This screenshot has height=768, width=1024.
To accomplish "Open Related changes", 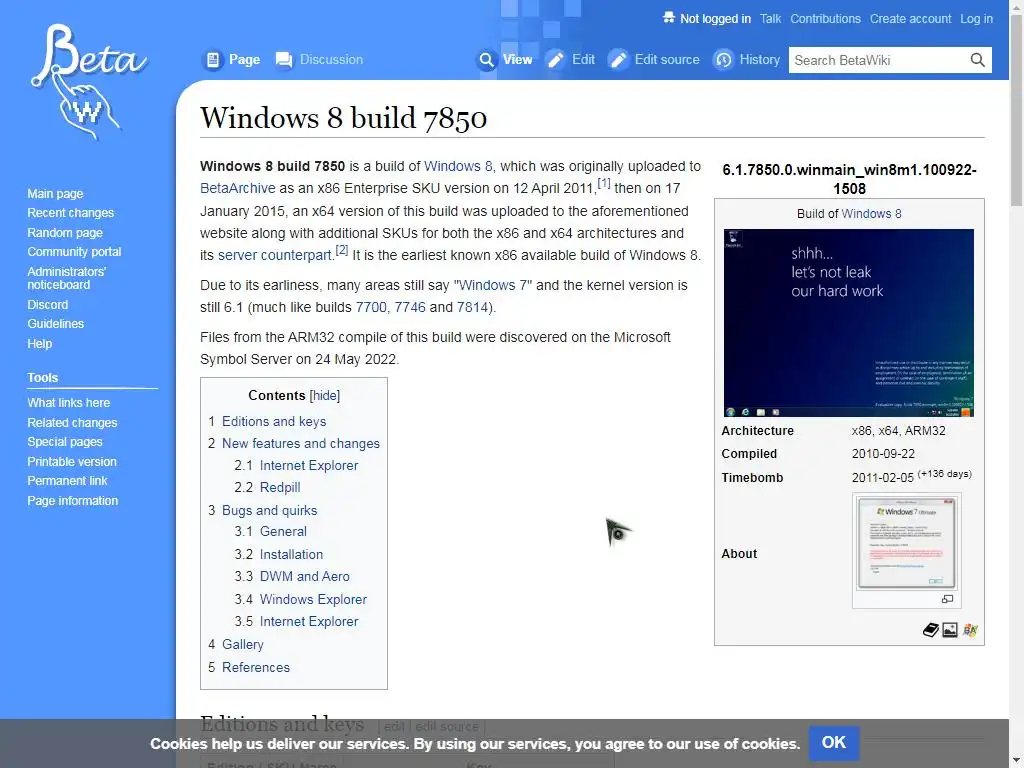I will click(x=72, y=423).
